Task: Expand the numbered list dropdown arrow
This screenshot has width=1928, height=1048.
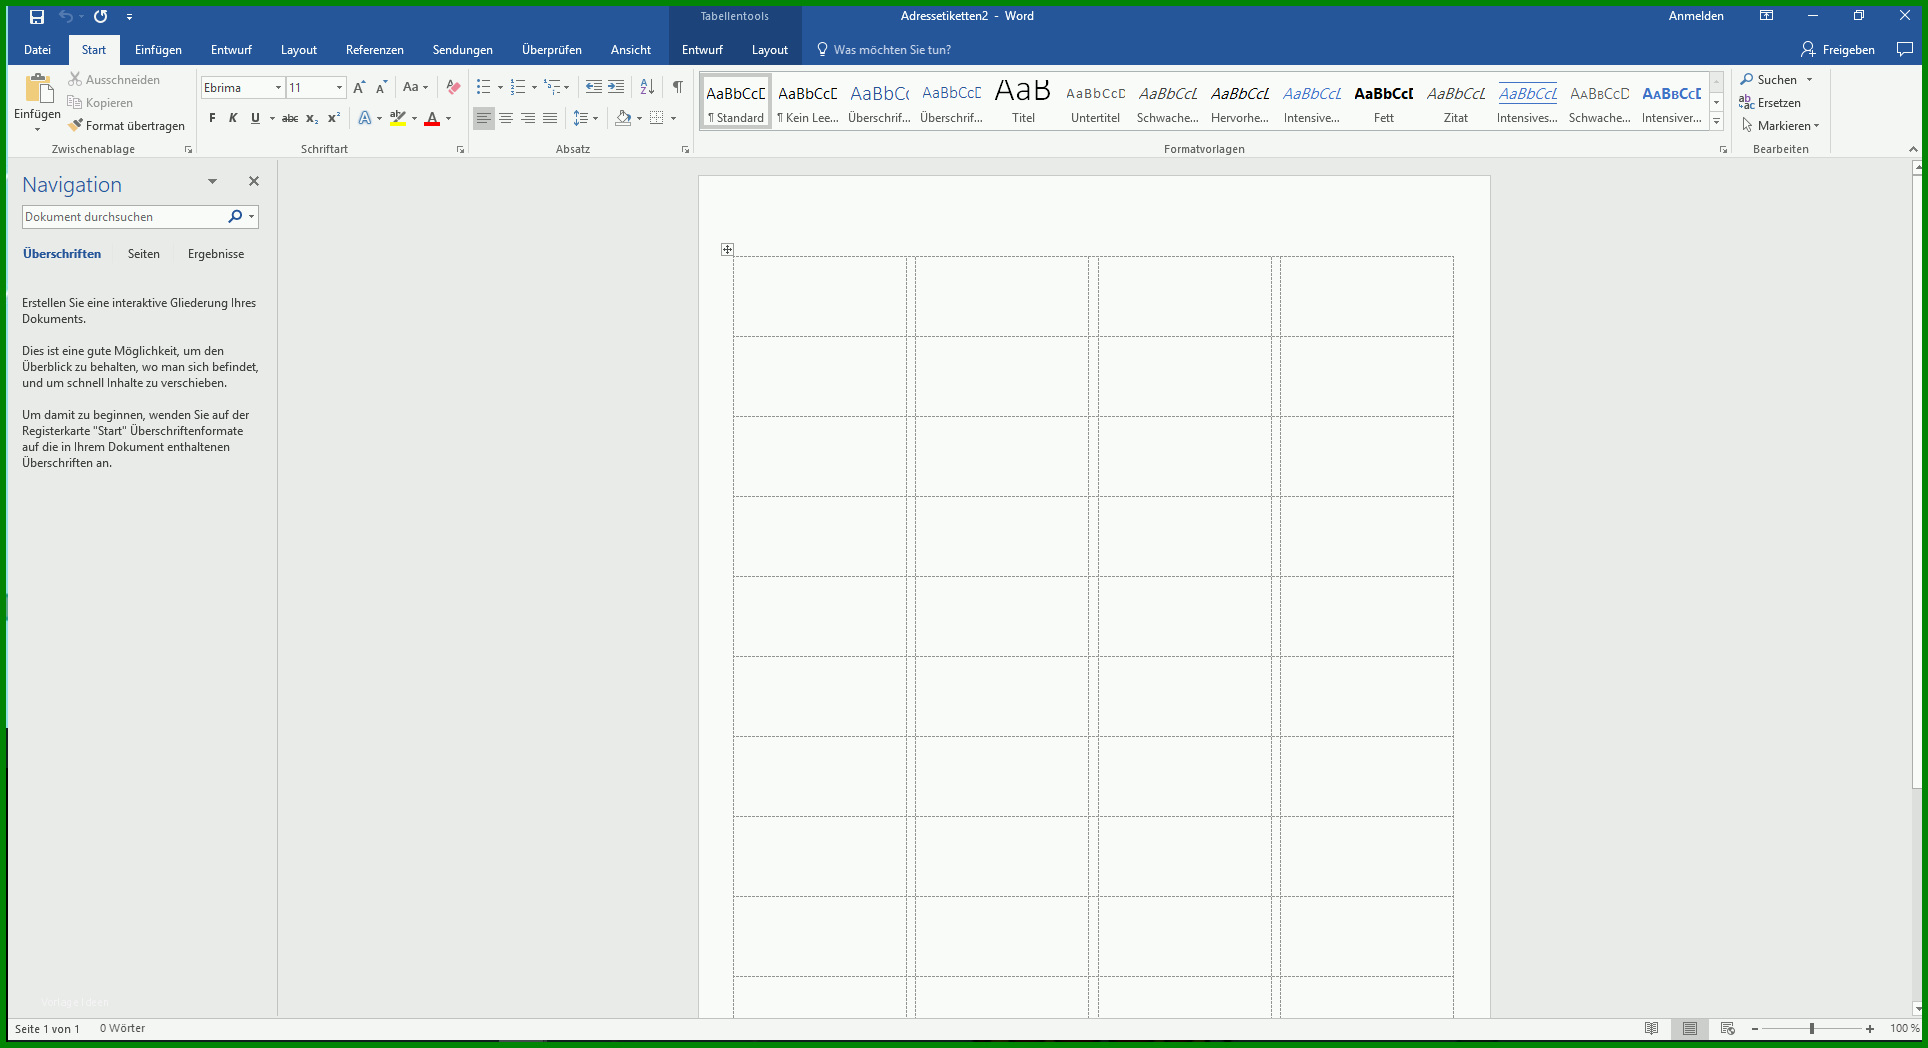Action: [534, 87]
